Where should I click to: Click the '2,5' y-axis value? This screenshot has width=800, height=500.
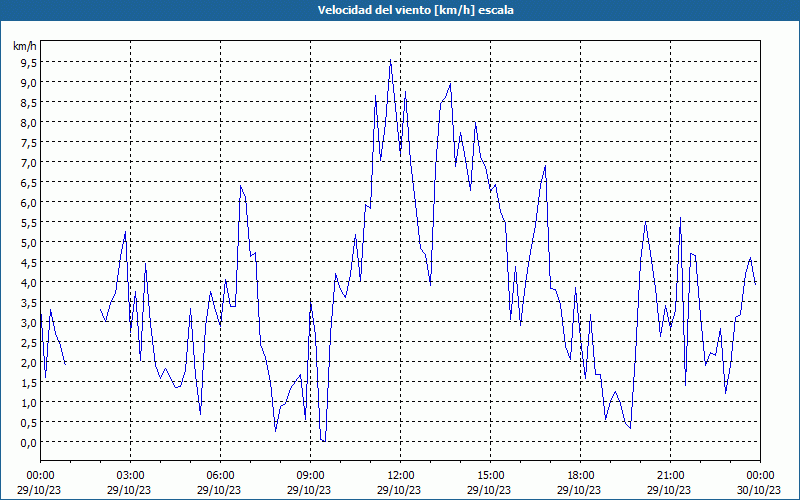point(29,342)
